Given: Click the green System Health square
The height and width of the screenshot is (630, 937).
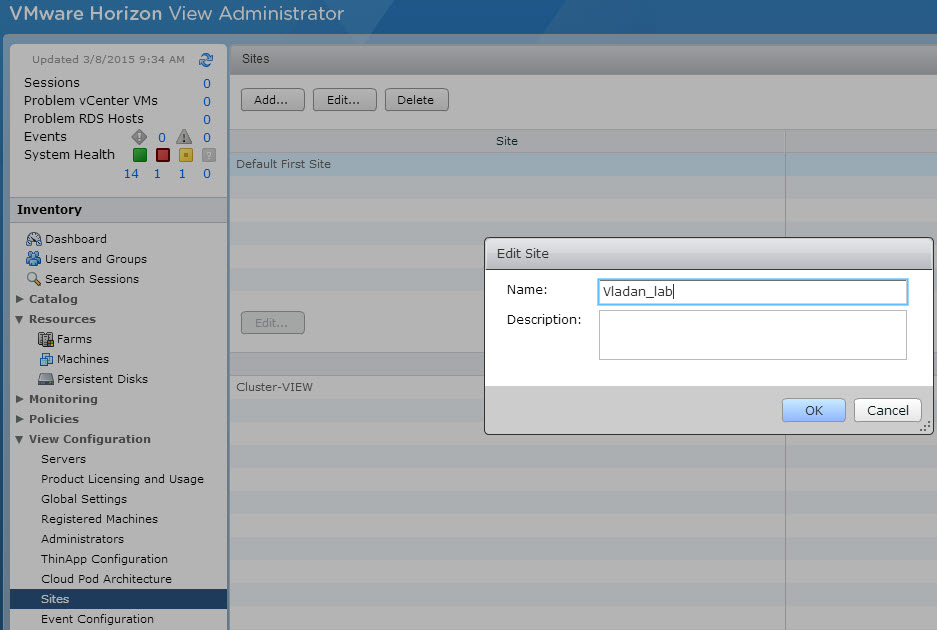Looking at the screenshot, I should click(x=140, y=155).
